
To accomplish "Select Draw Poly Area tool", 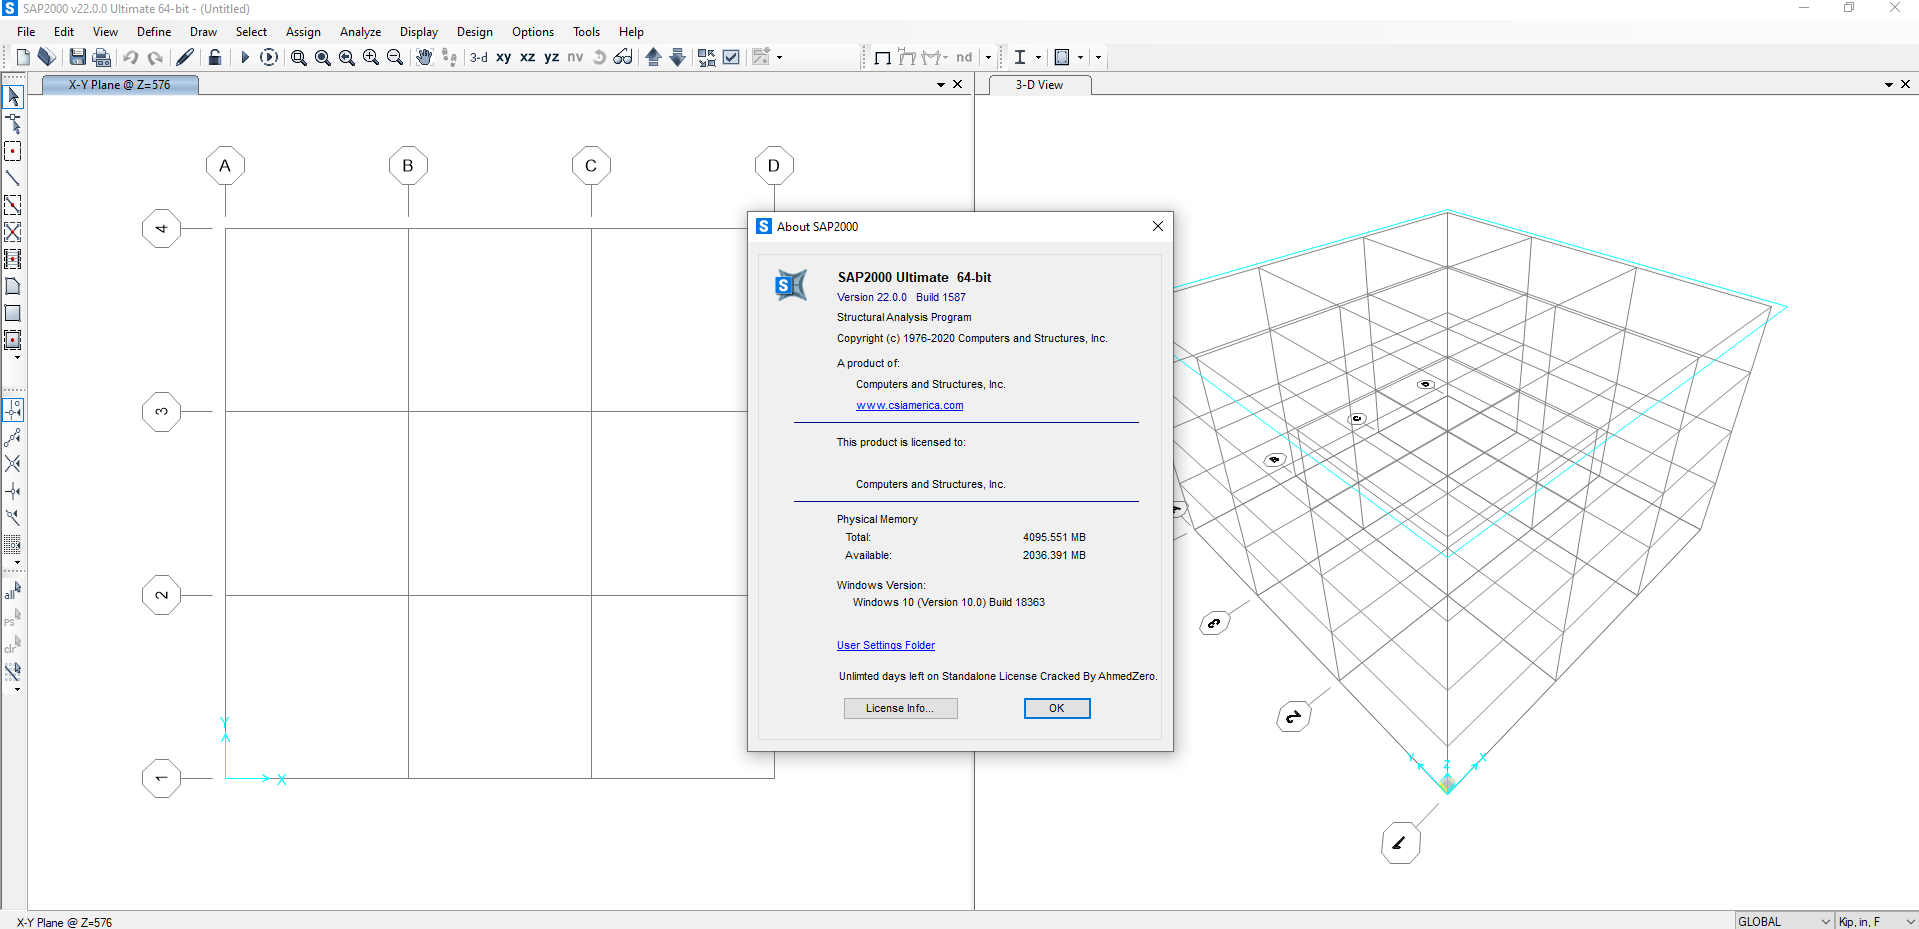I will point(13,286).
